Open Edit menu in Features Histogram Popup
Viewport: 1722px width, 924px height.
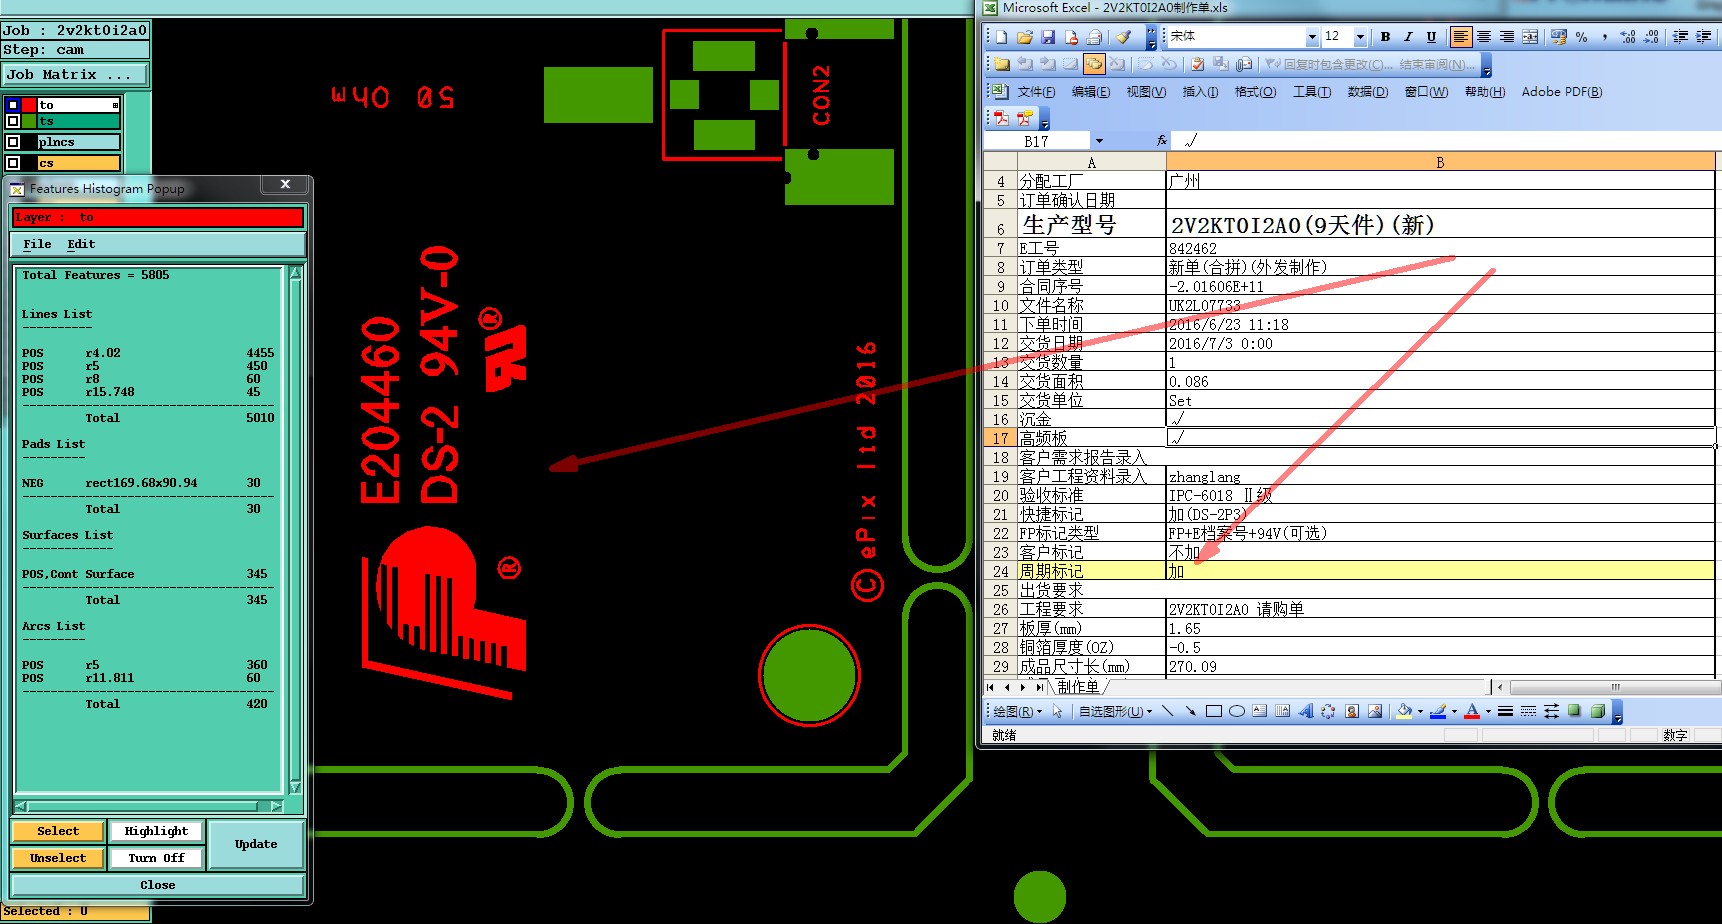(x=81, y=244)
